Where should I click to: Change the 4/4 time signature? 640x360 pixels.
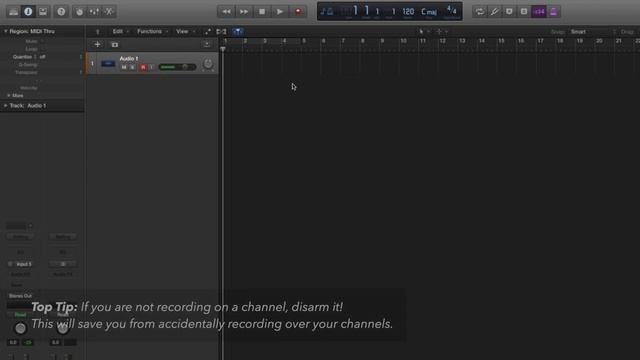tap(451, 10)
